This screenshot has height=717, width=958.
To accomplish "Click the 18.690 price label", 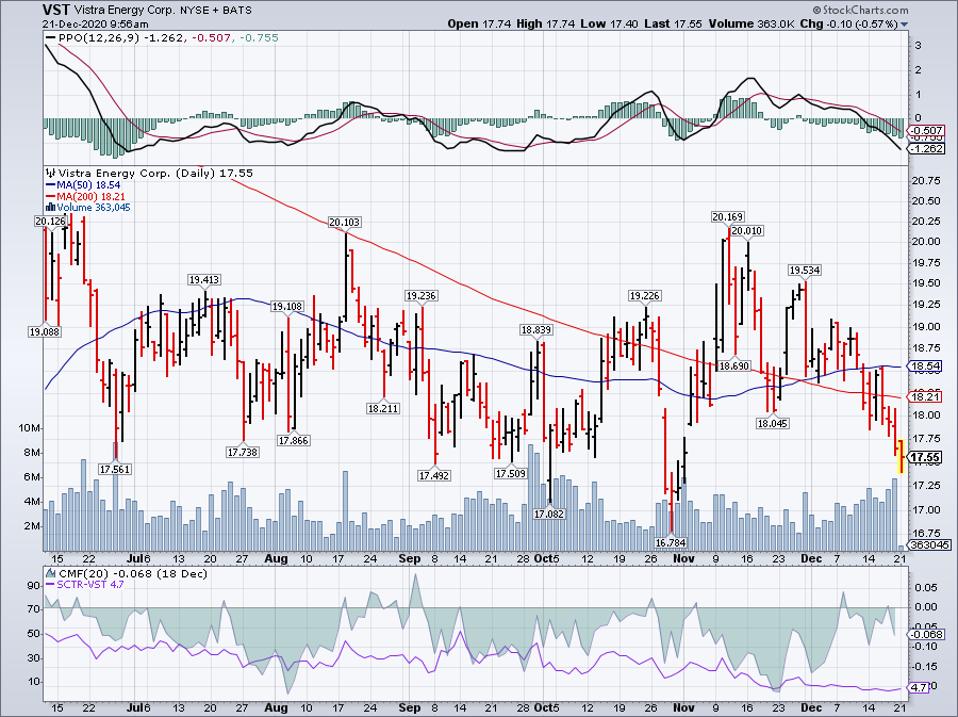I will click(x=733, y=366).
